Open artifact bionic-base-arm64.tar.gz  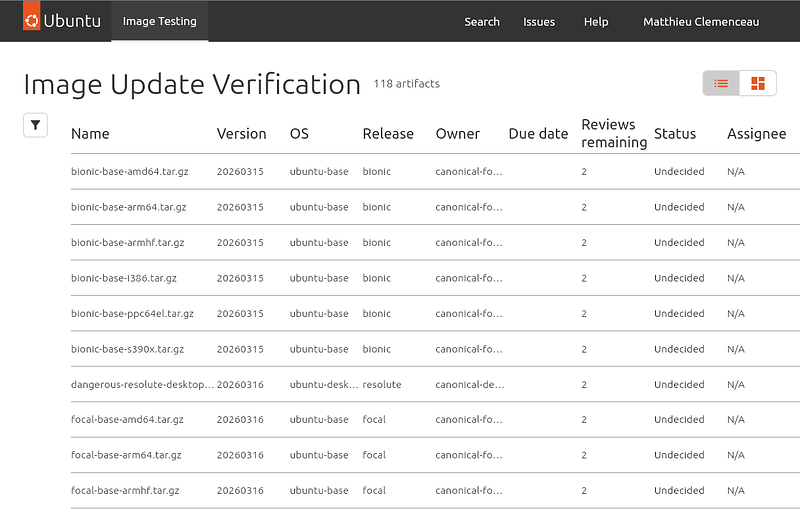pyautogui.click(x=129, y=207)
